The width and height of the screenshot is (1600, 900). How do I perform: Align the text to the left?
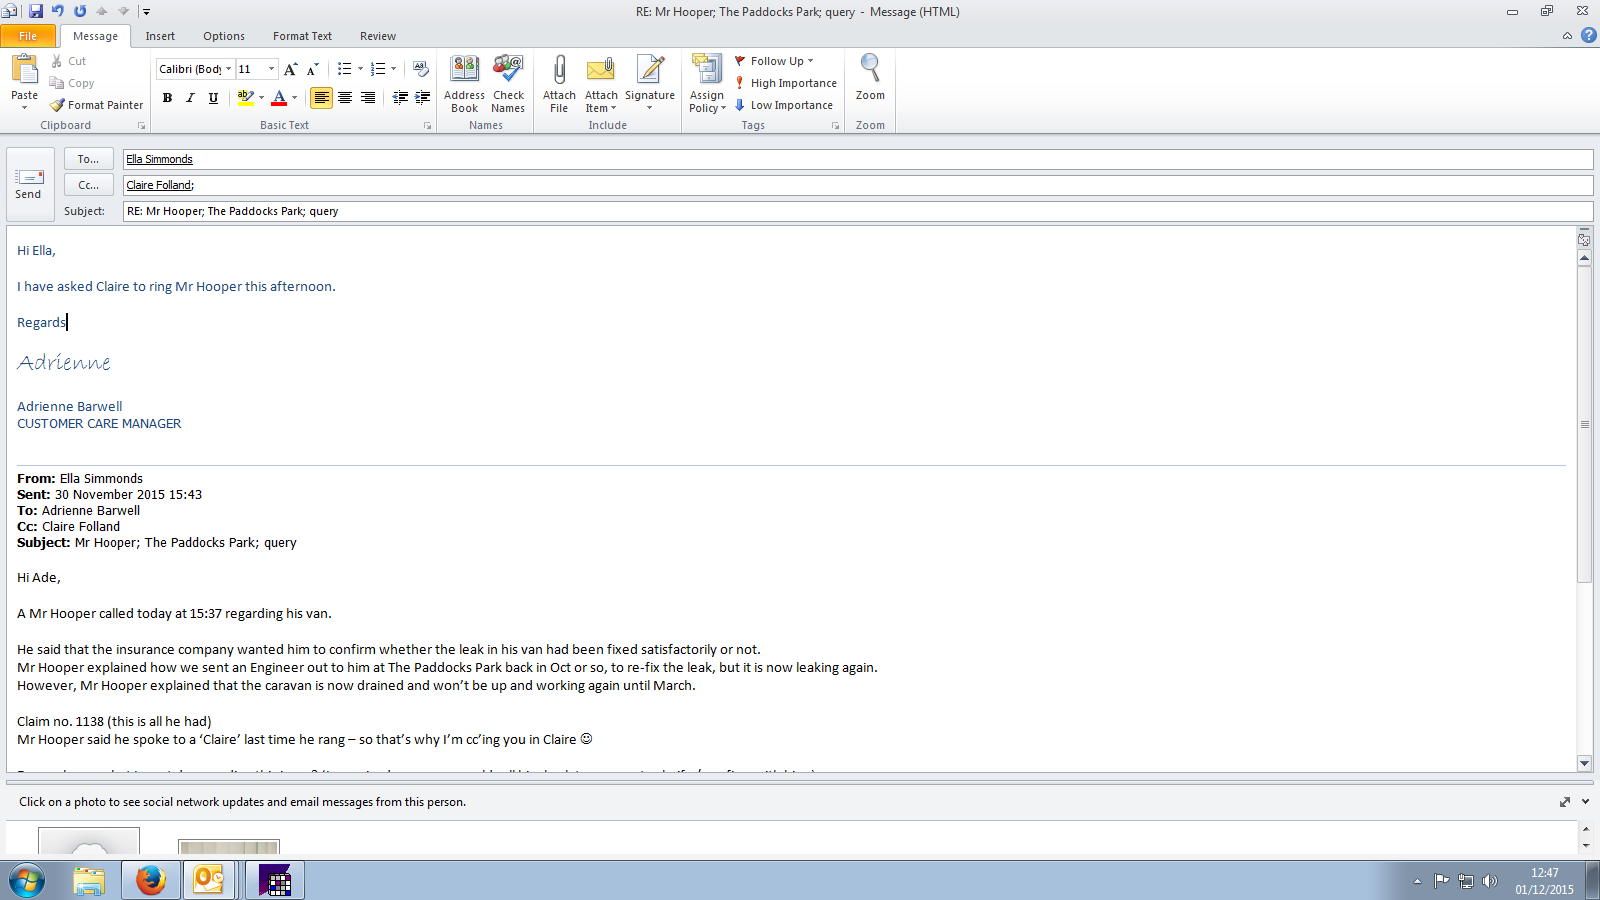click(x=321, y=97)
